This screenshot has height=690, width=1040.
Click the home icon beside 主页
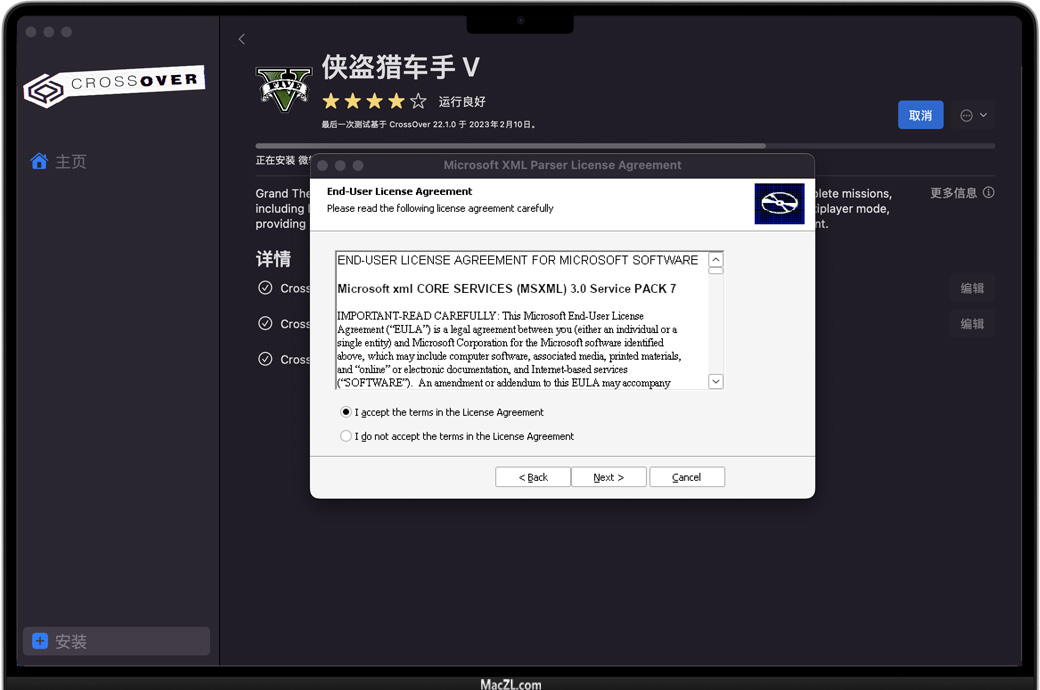click(39, 161)
